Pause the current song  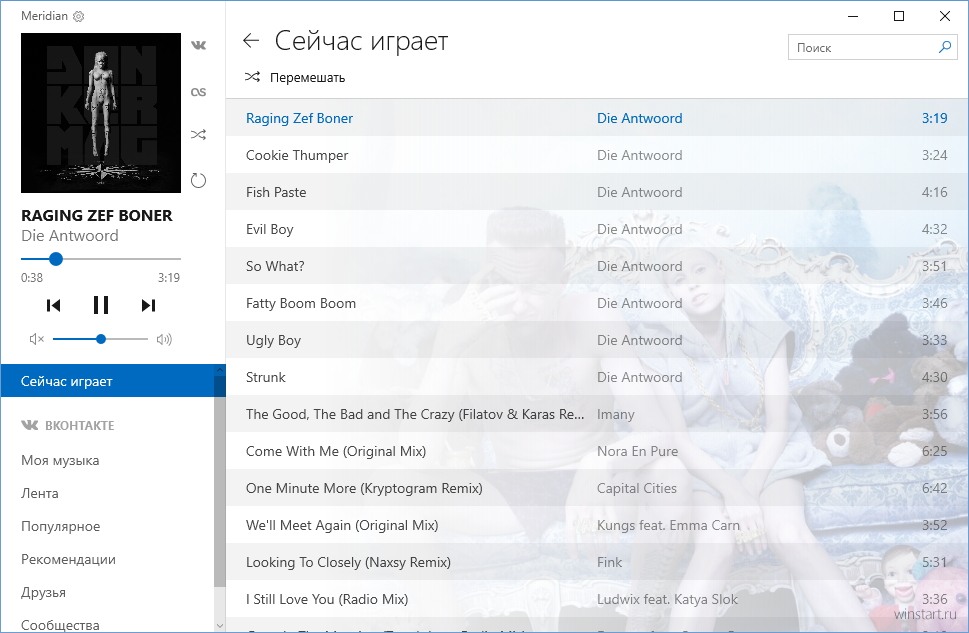click(x=101, y=305)
